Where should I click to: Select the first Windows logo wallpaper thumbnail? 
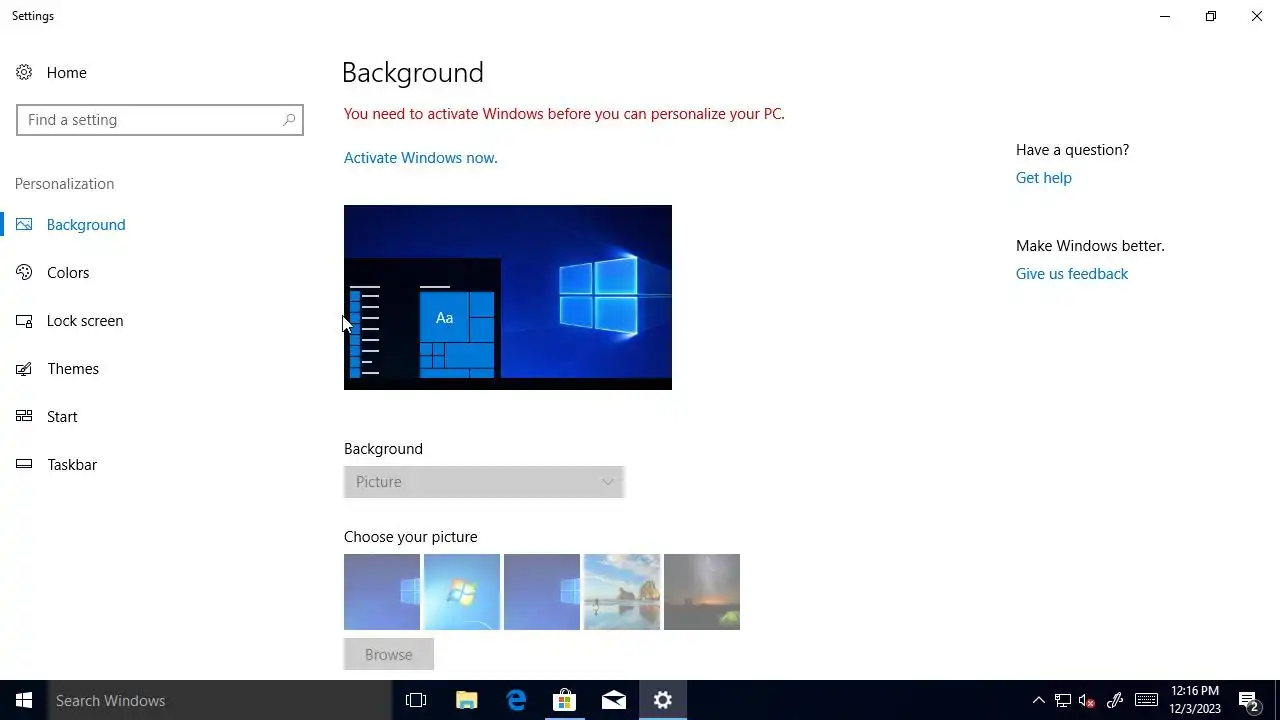(382, 592)
